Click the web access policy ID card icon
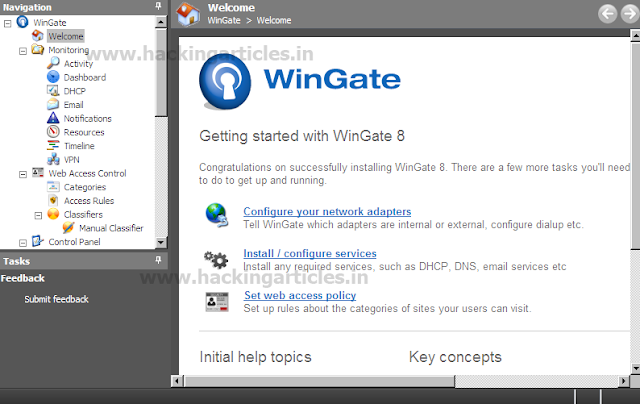 pos(217,302)
